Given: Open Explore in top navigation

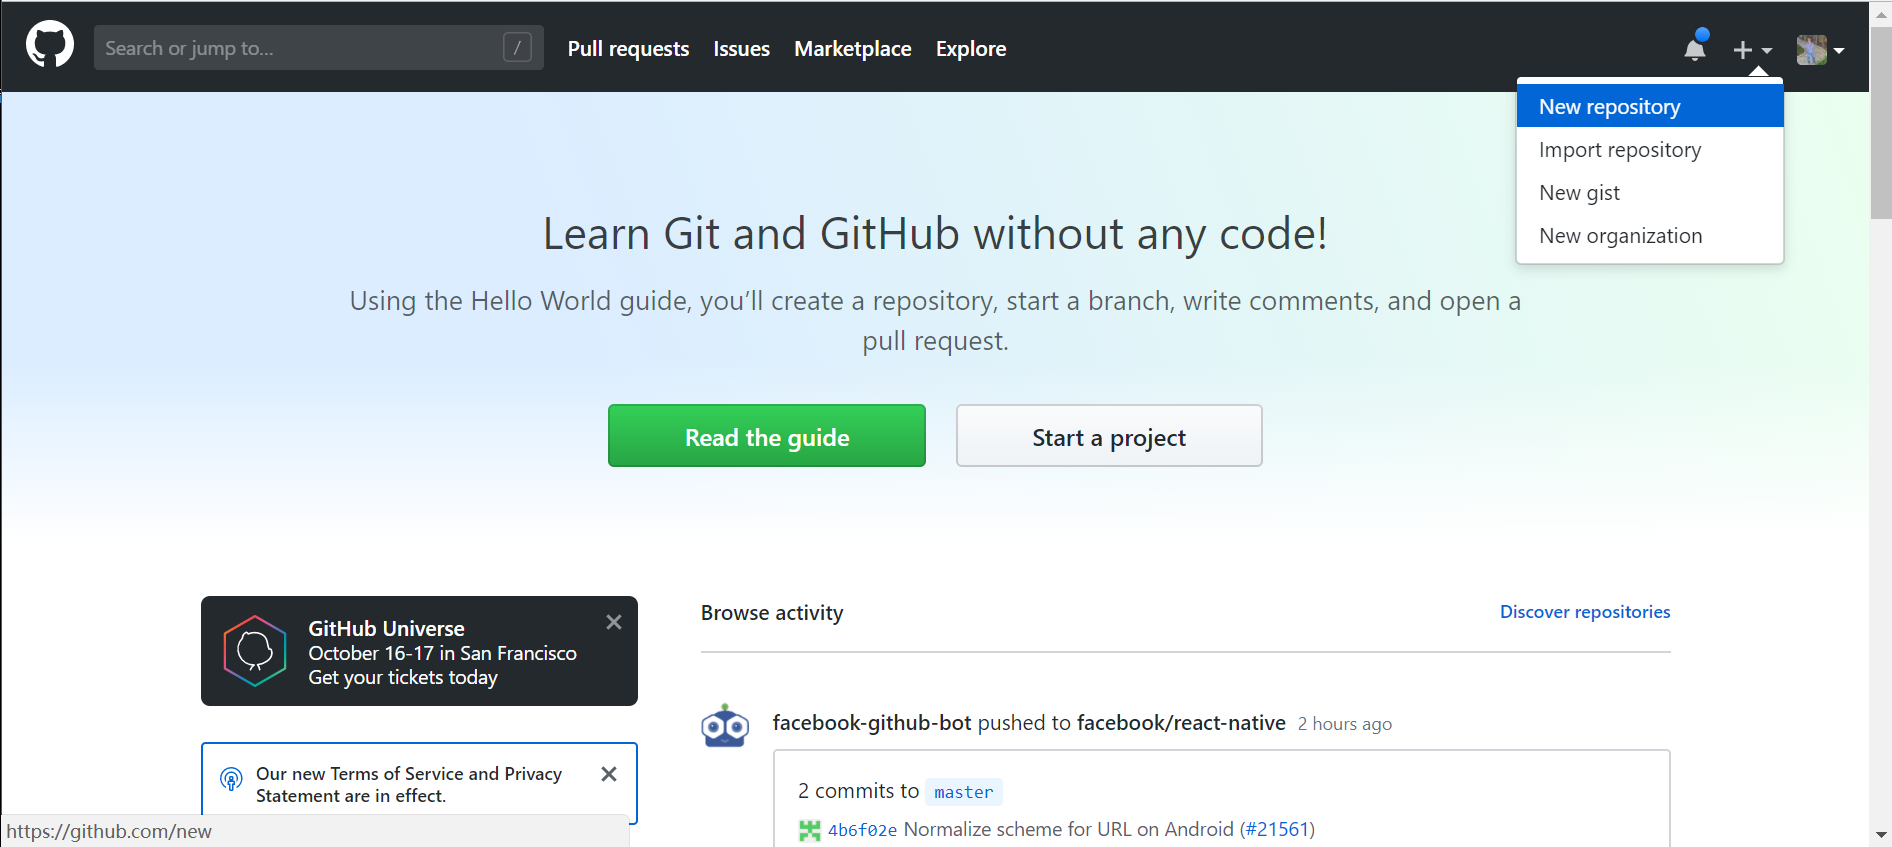Looking at the screenshot, I should point(971,48).
